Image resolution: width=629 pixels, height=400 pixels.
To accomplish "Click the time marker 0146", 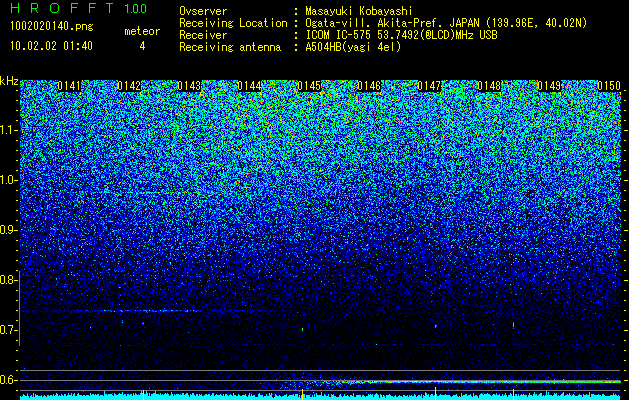I will point(369,86).
